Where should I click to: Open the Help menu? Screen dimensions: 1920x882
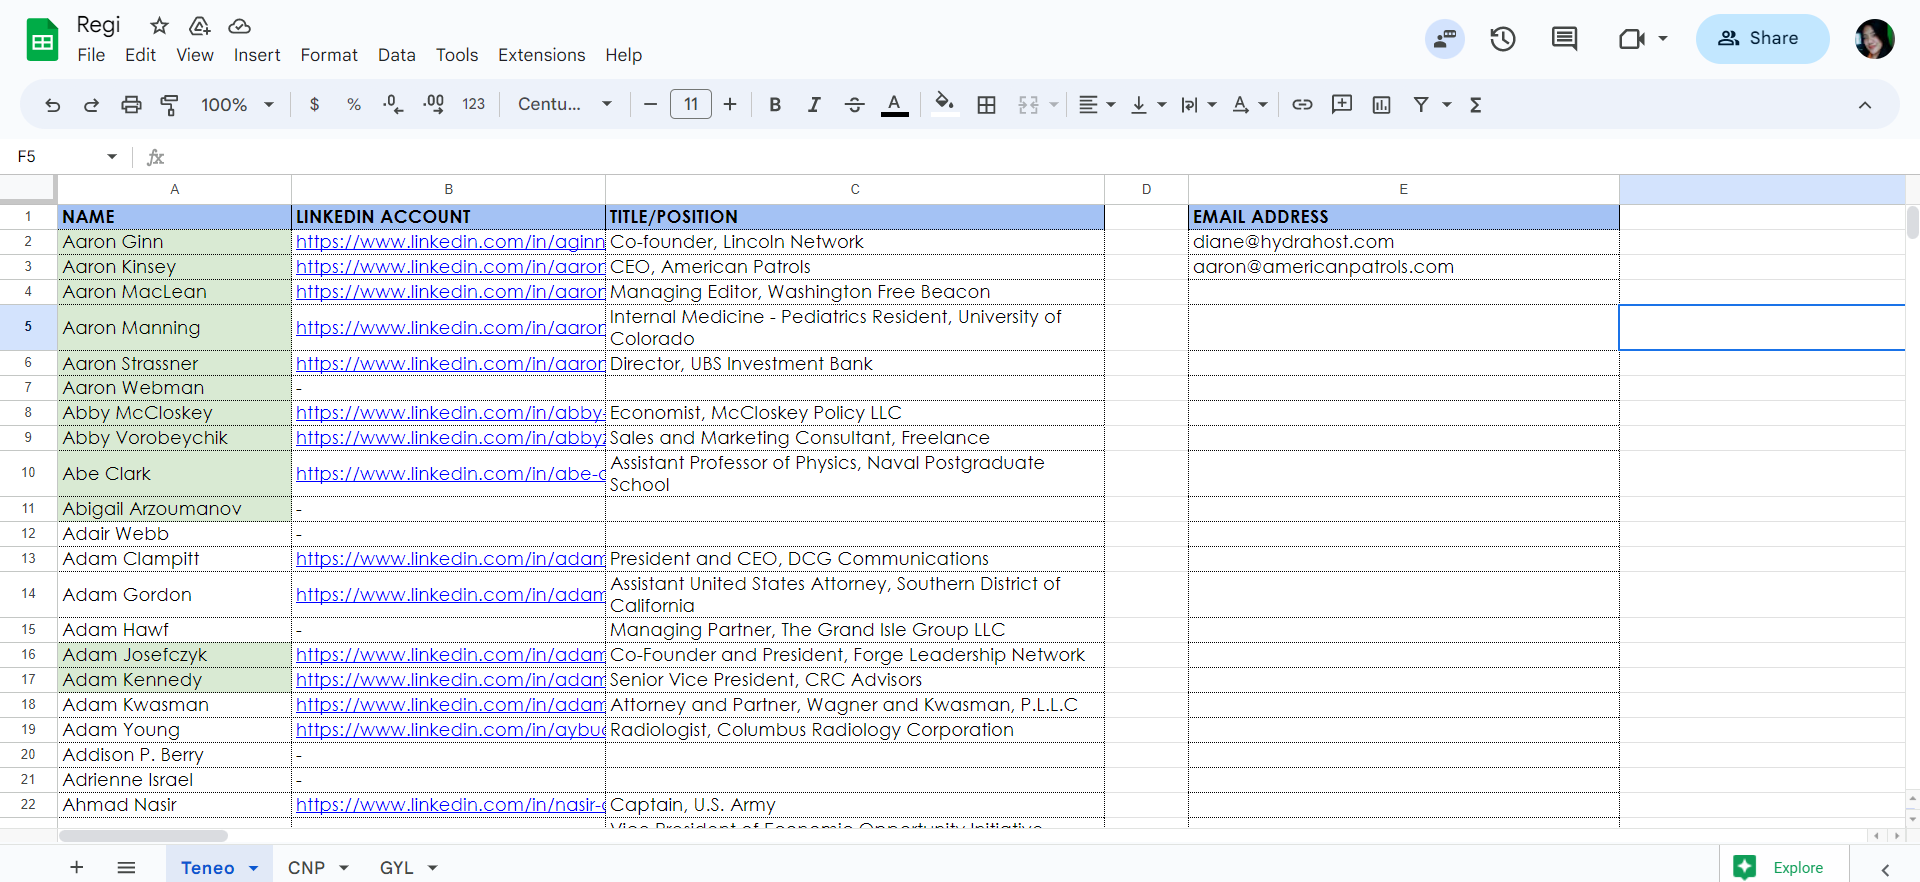[624, 55]
